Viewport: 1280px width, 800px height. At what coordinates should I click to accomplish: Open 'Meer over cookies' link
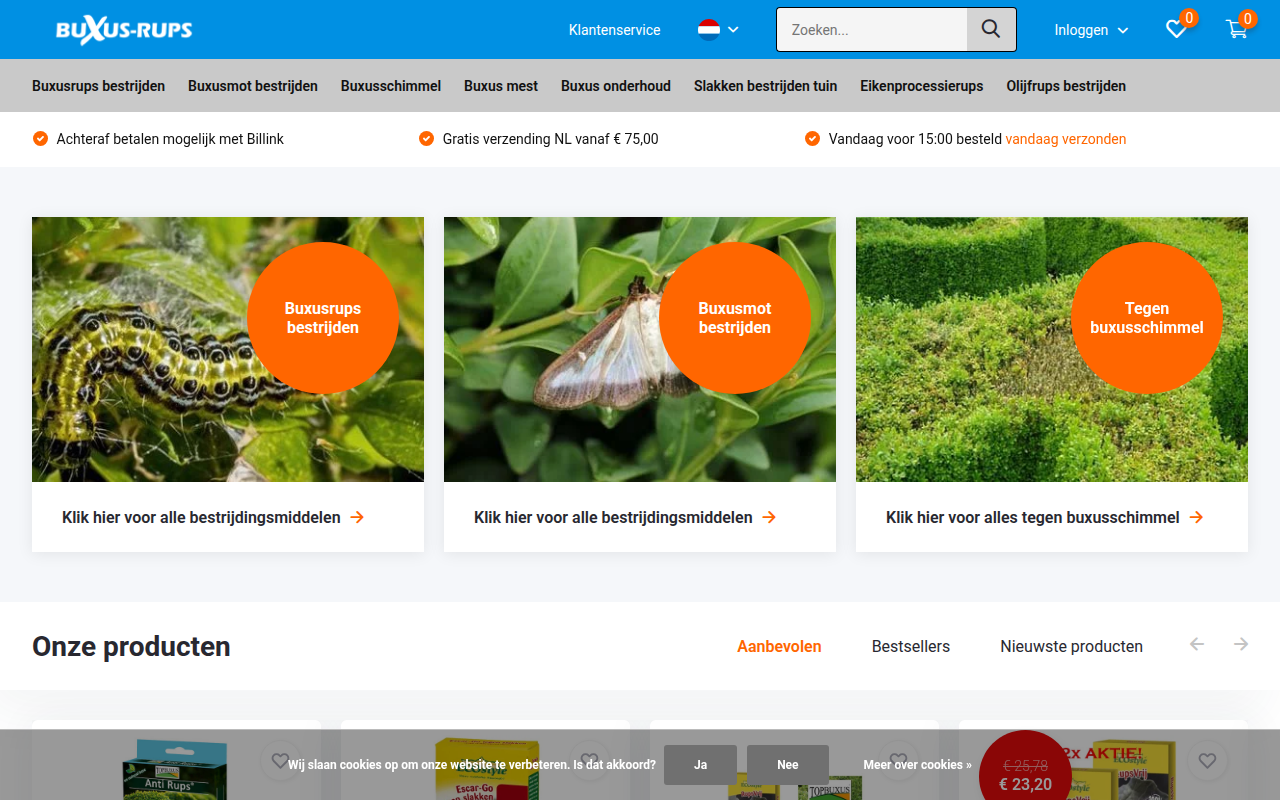[x=917, y=765]
